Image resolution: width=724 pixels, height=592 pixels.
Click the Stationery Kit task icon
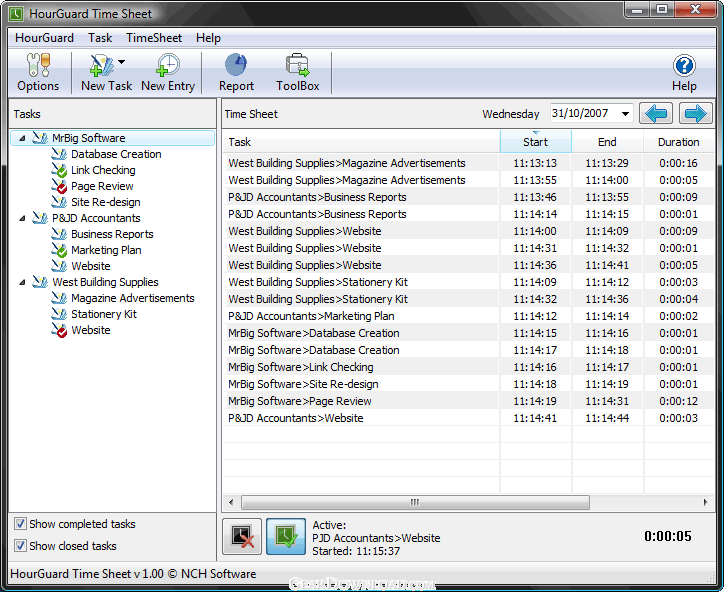pos(59,314)
